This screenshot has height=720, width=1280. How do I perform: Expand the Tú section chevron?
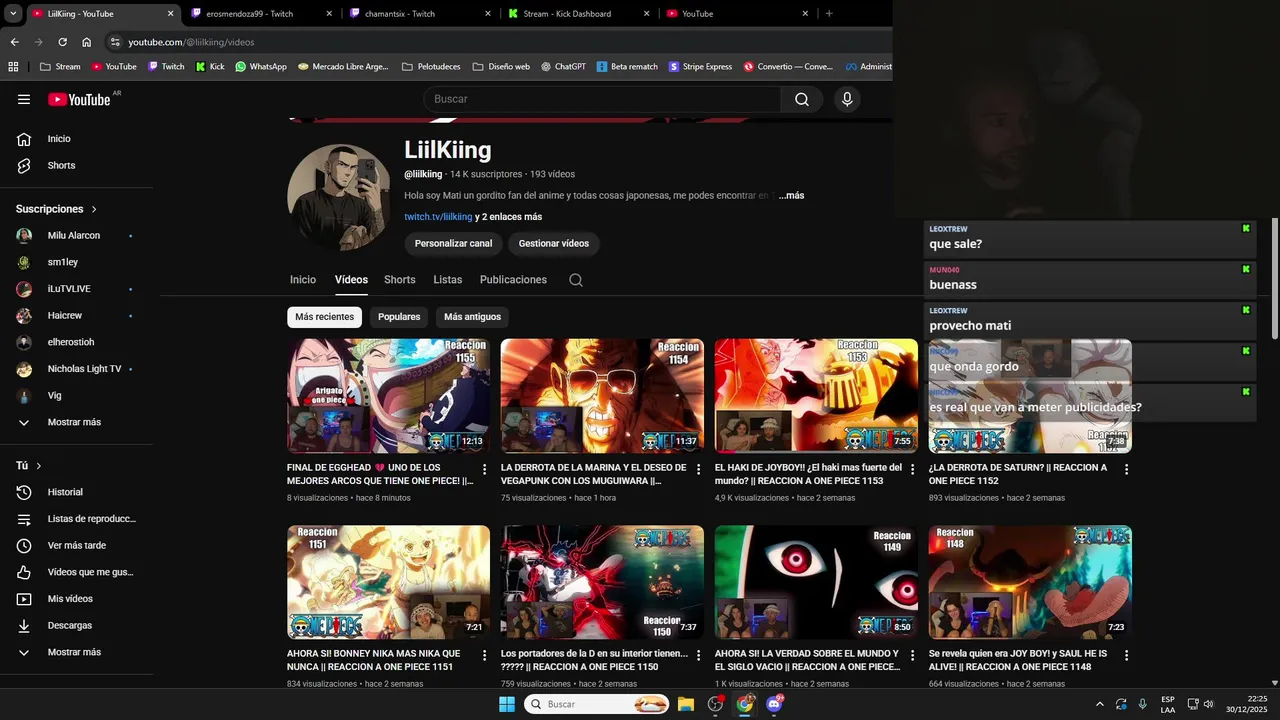[x=39, y=466]
